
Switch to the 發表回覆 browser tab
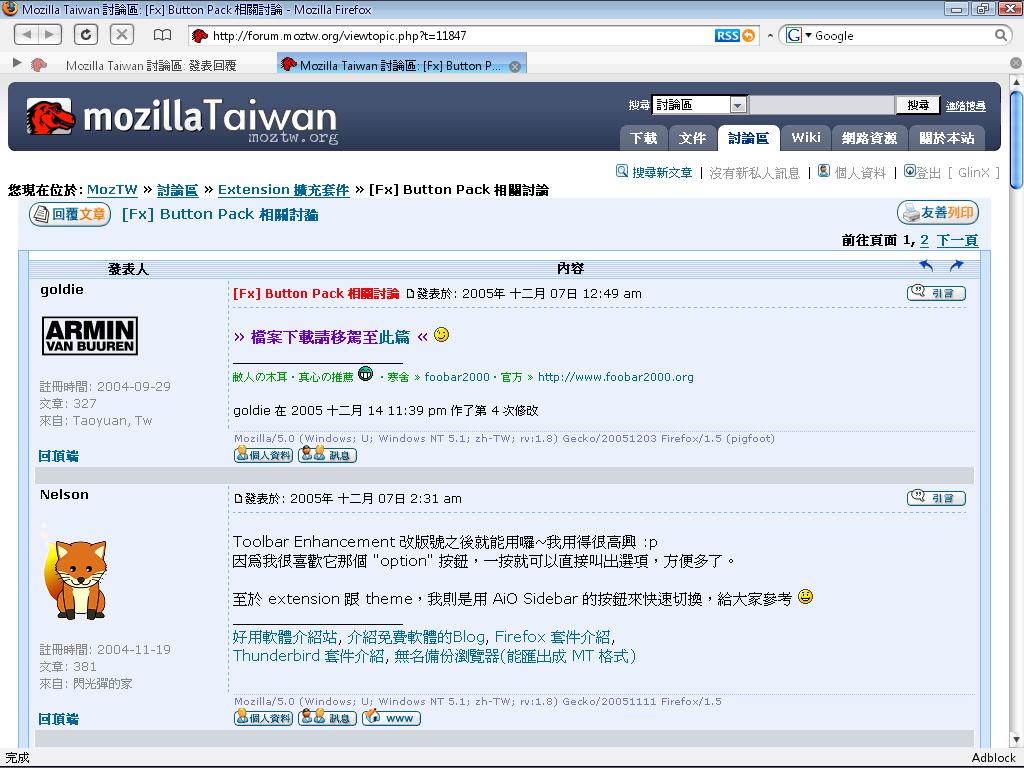point(151,65)
